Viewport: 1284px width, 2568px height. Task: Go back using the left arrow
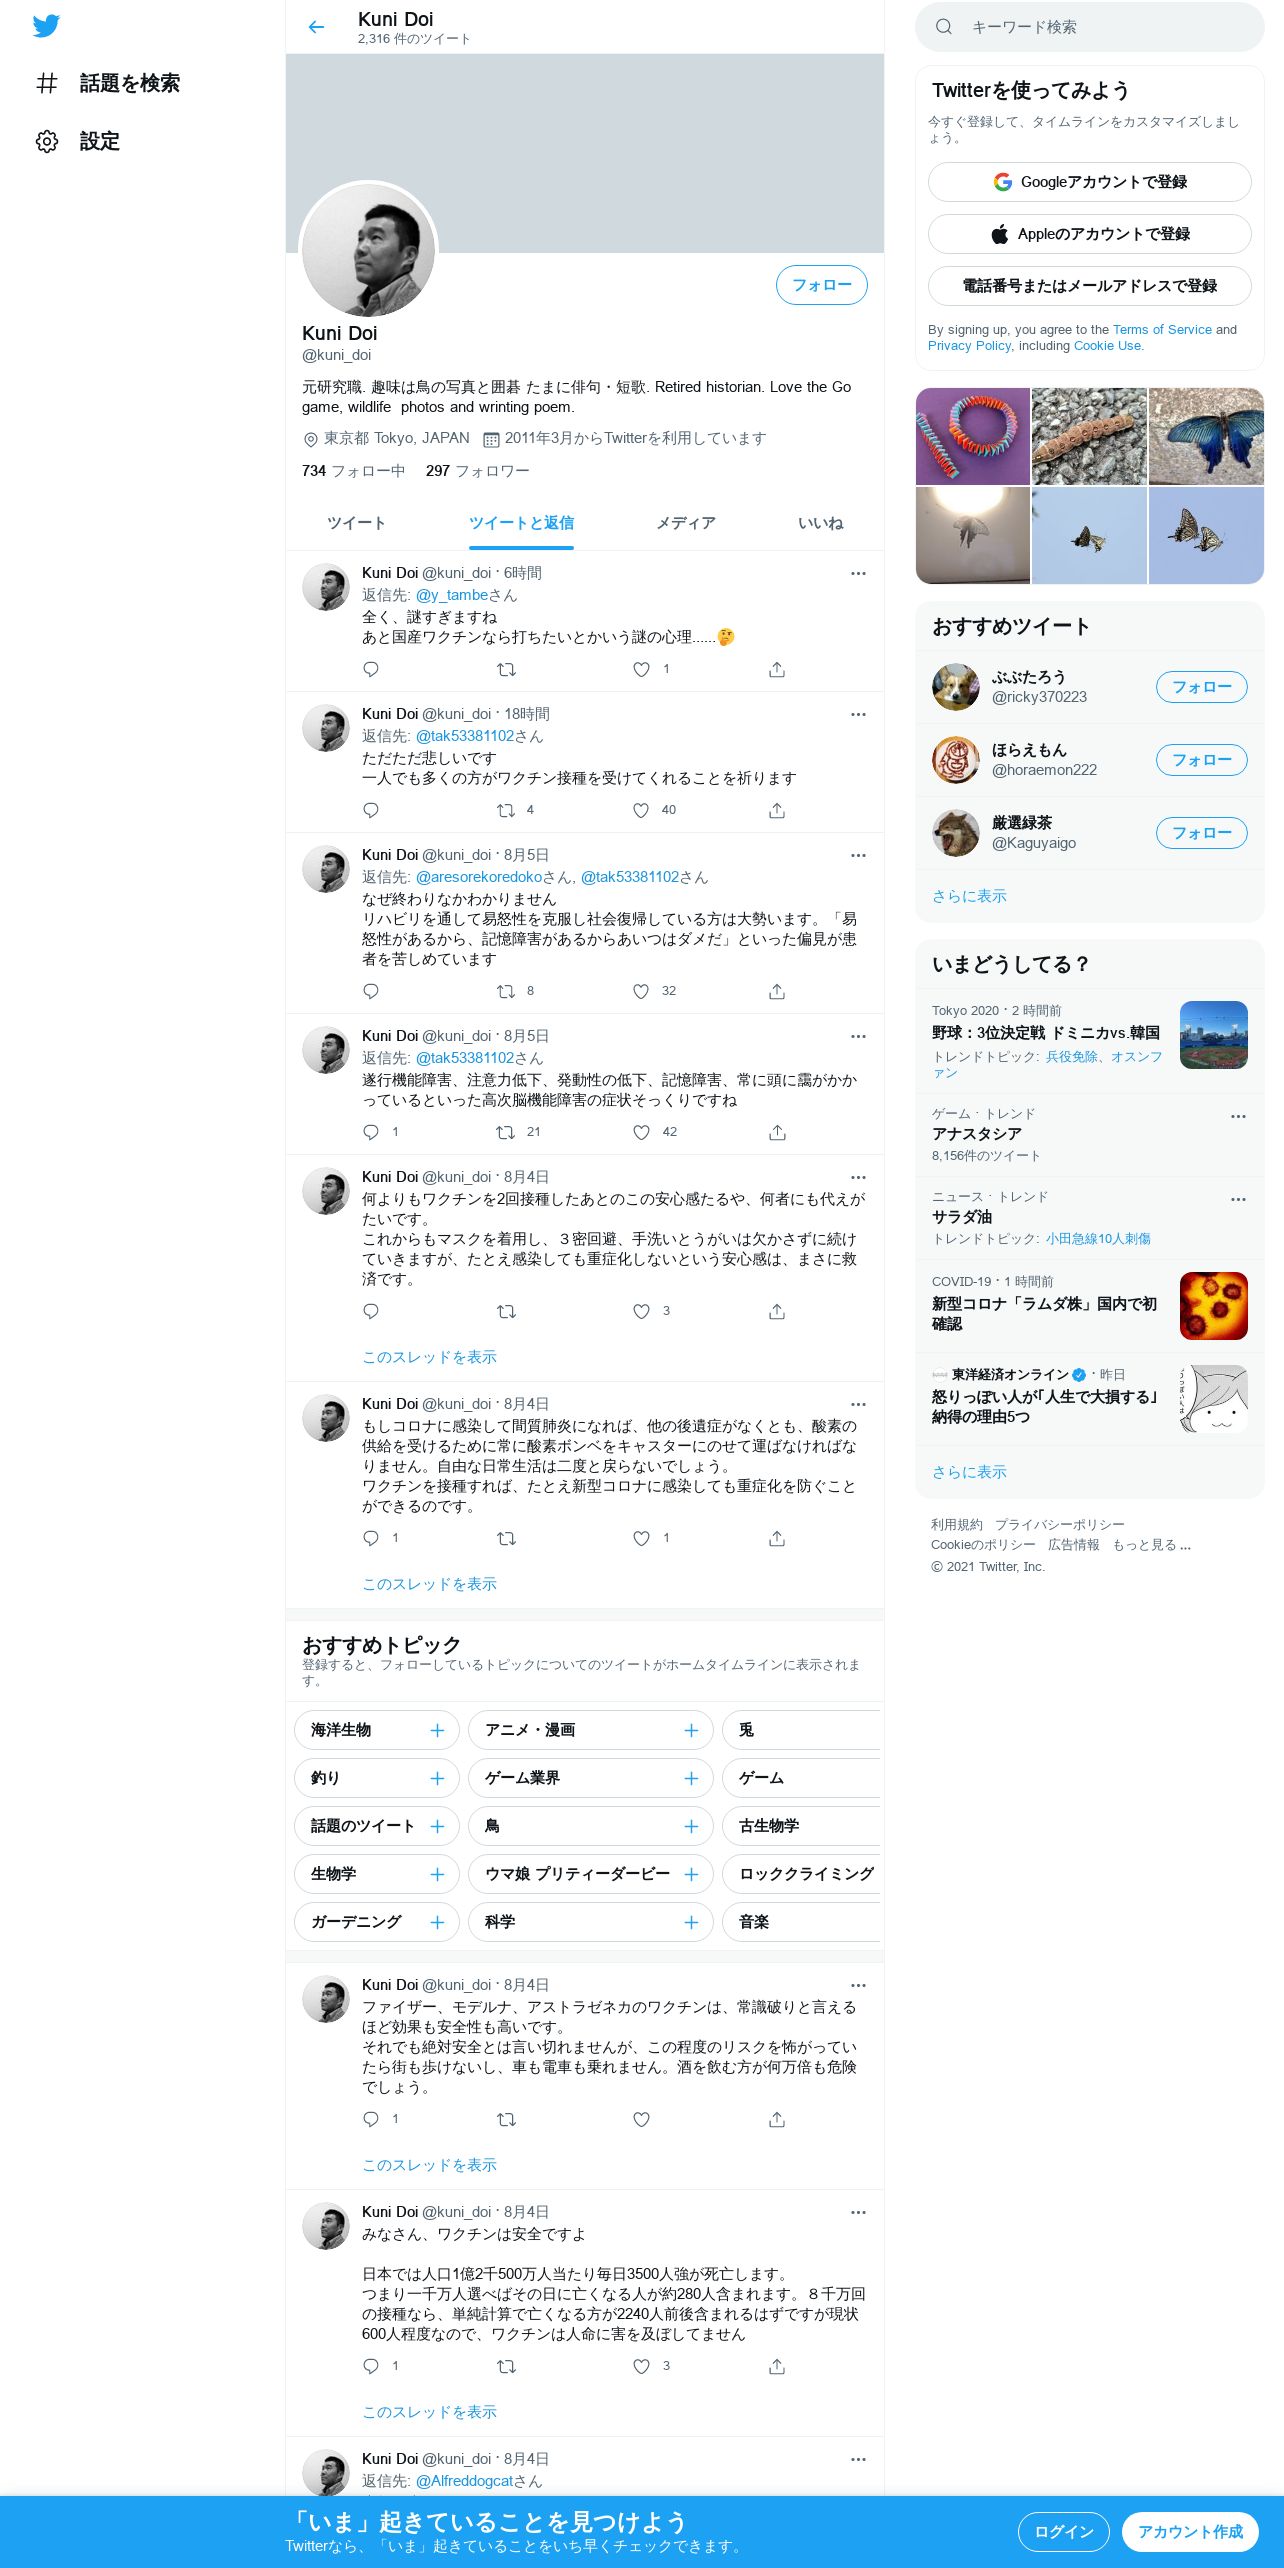pos(316,27)
